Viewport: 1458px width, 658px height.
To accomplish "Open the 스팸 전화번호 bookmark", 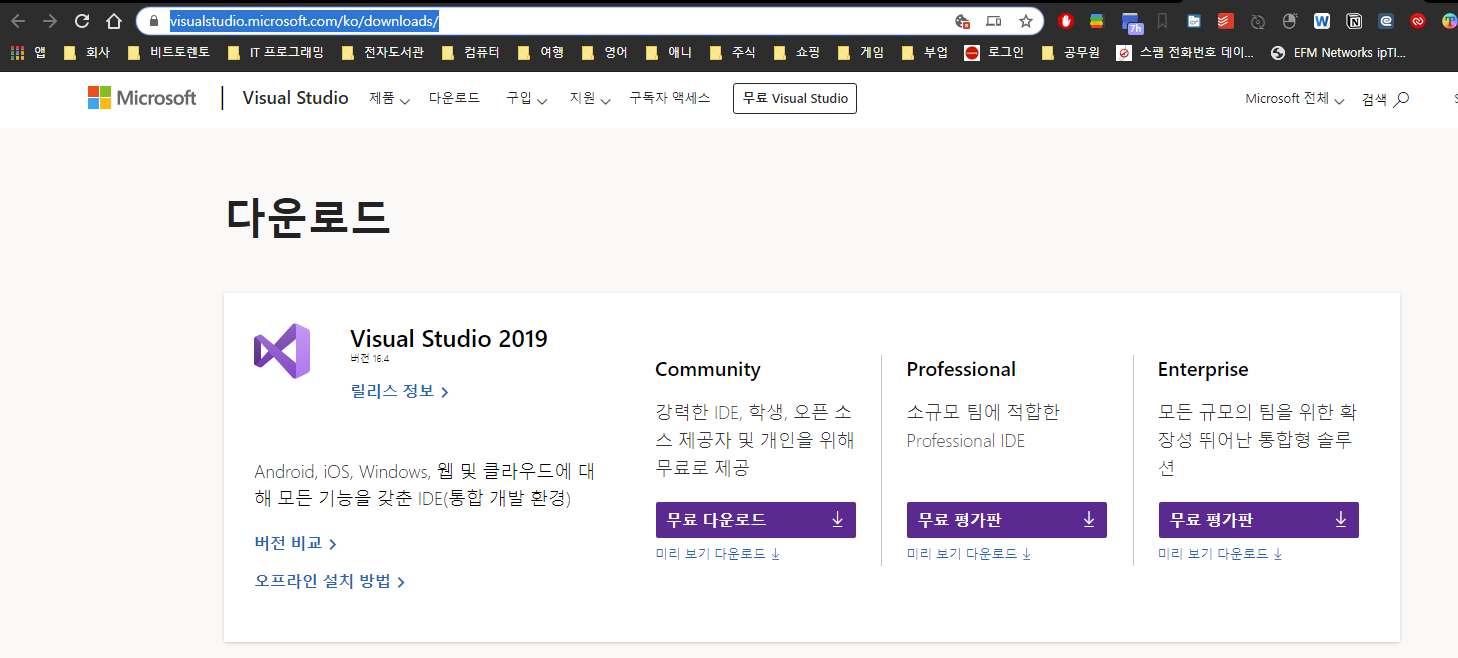I will [1186, 53].
